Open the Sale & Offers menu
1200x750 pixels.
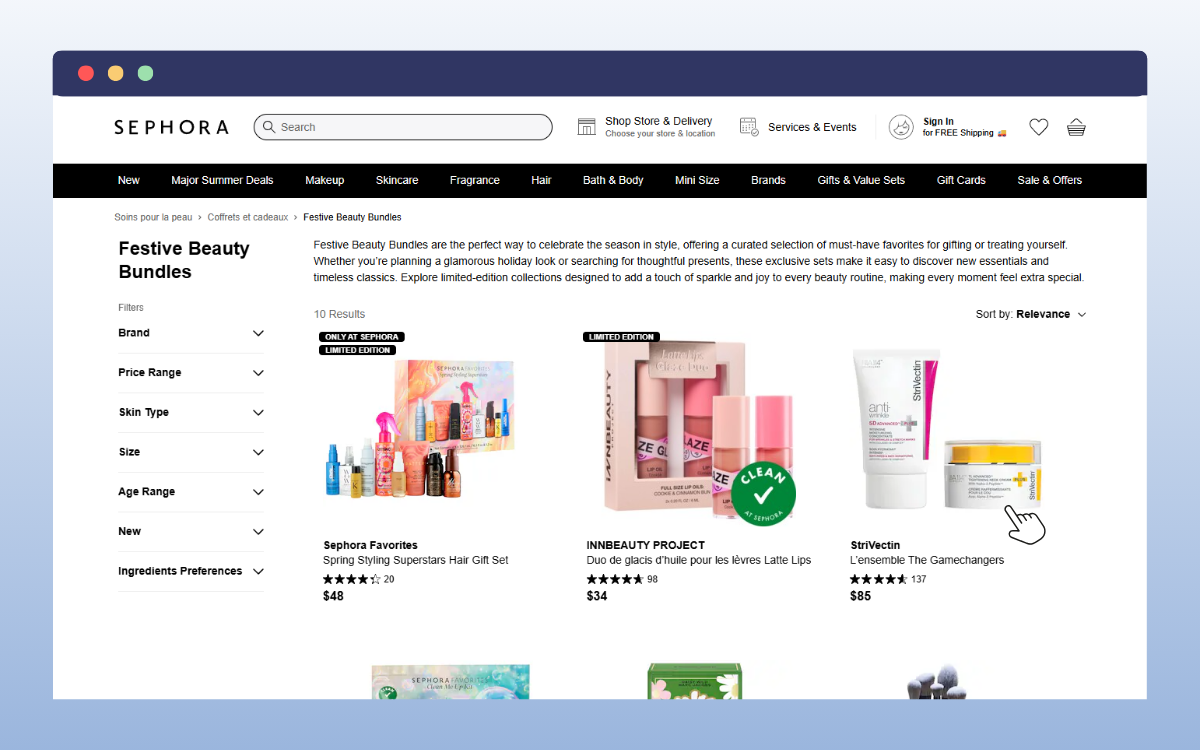(1050, 180)
